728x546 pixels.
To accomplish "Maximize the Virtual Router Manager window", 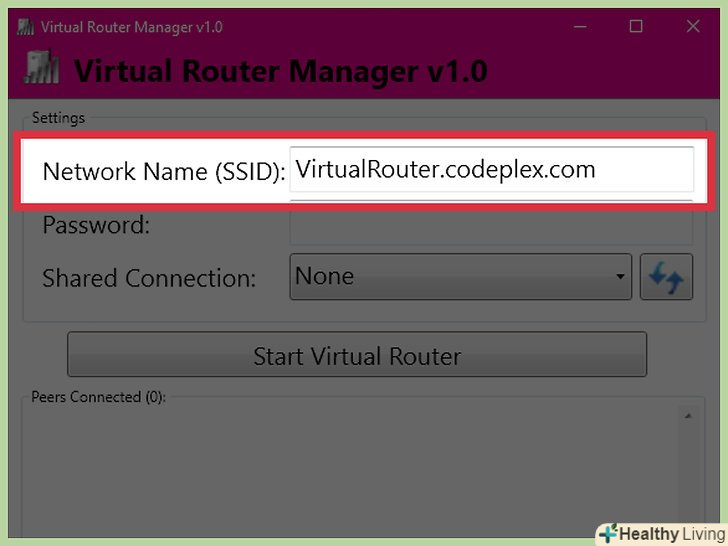I will click(636, 26).
